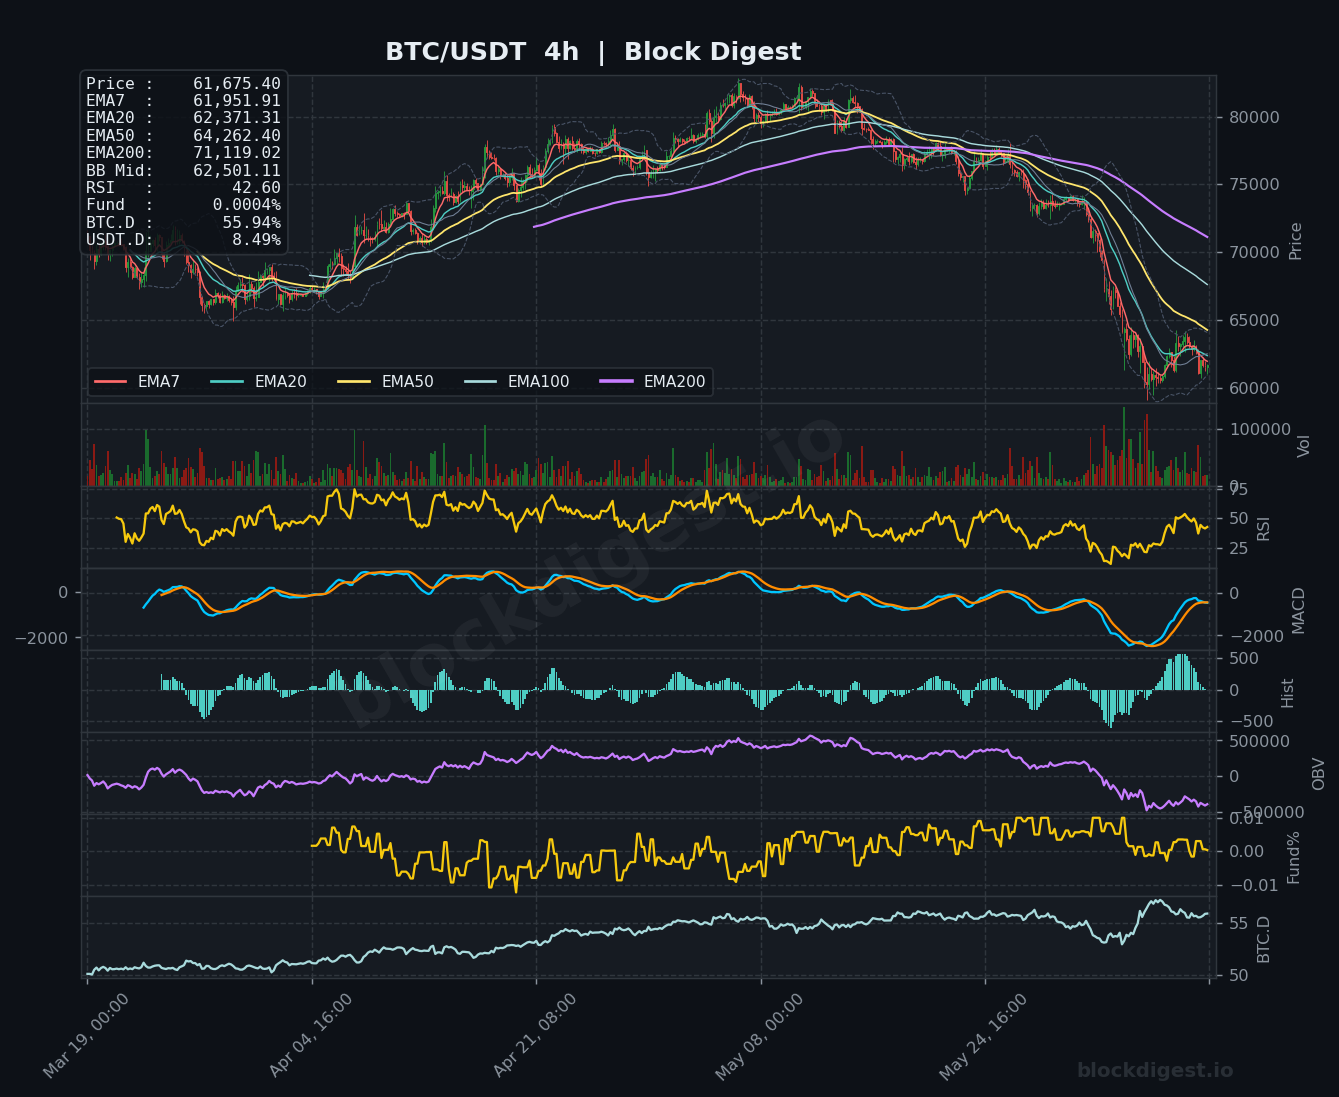
Task: Select the EMA7 61,951.91 stats line
Action: (x=183, y=101)
